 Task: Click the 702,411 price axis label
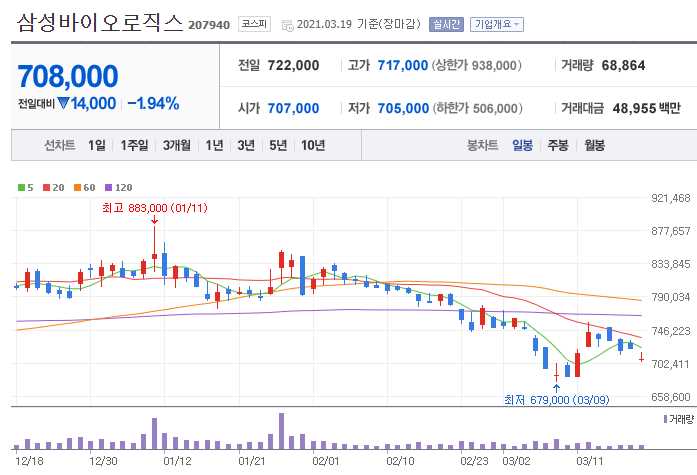click(671, 364)
